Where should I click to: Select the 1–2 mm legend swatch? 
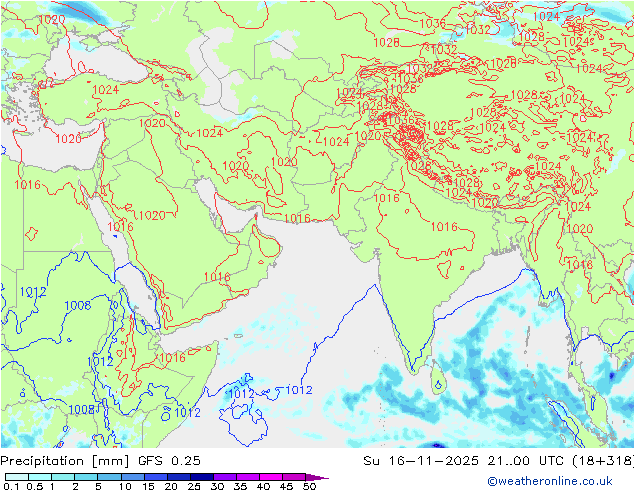pos(63,477)
